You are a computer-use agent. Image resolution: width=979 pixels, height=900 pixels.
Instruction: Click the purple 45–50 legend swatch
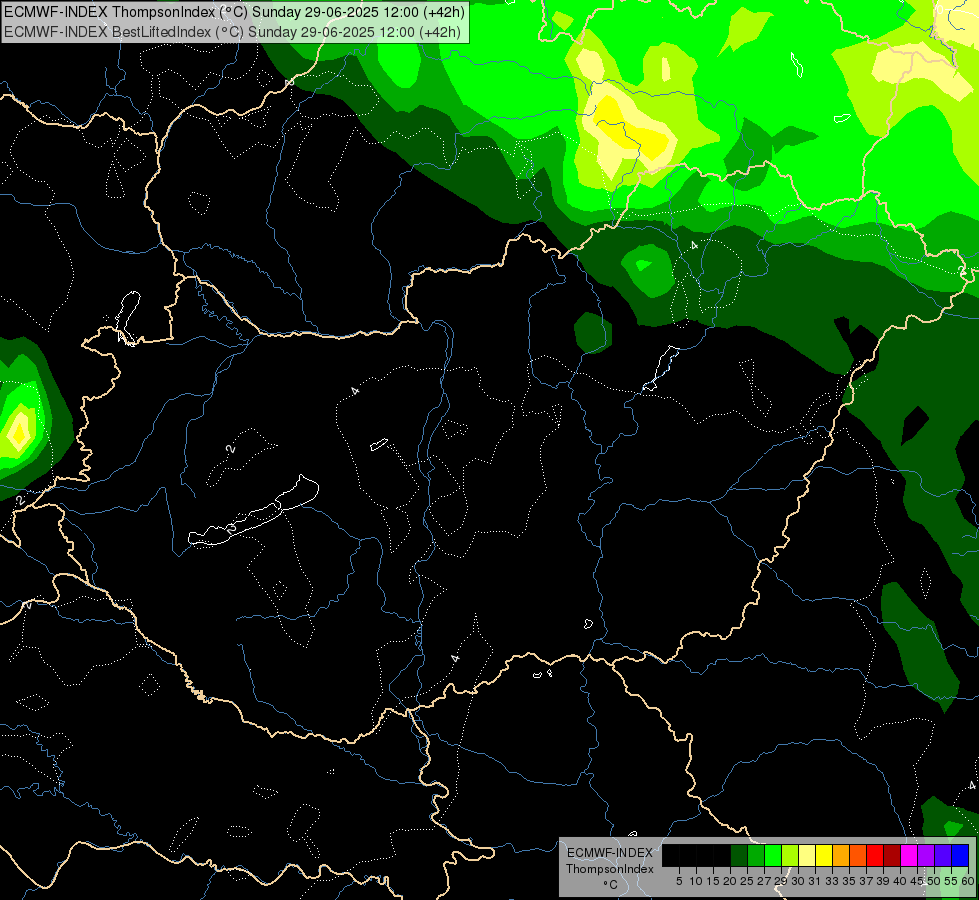click(x=926, y=855)
